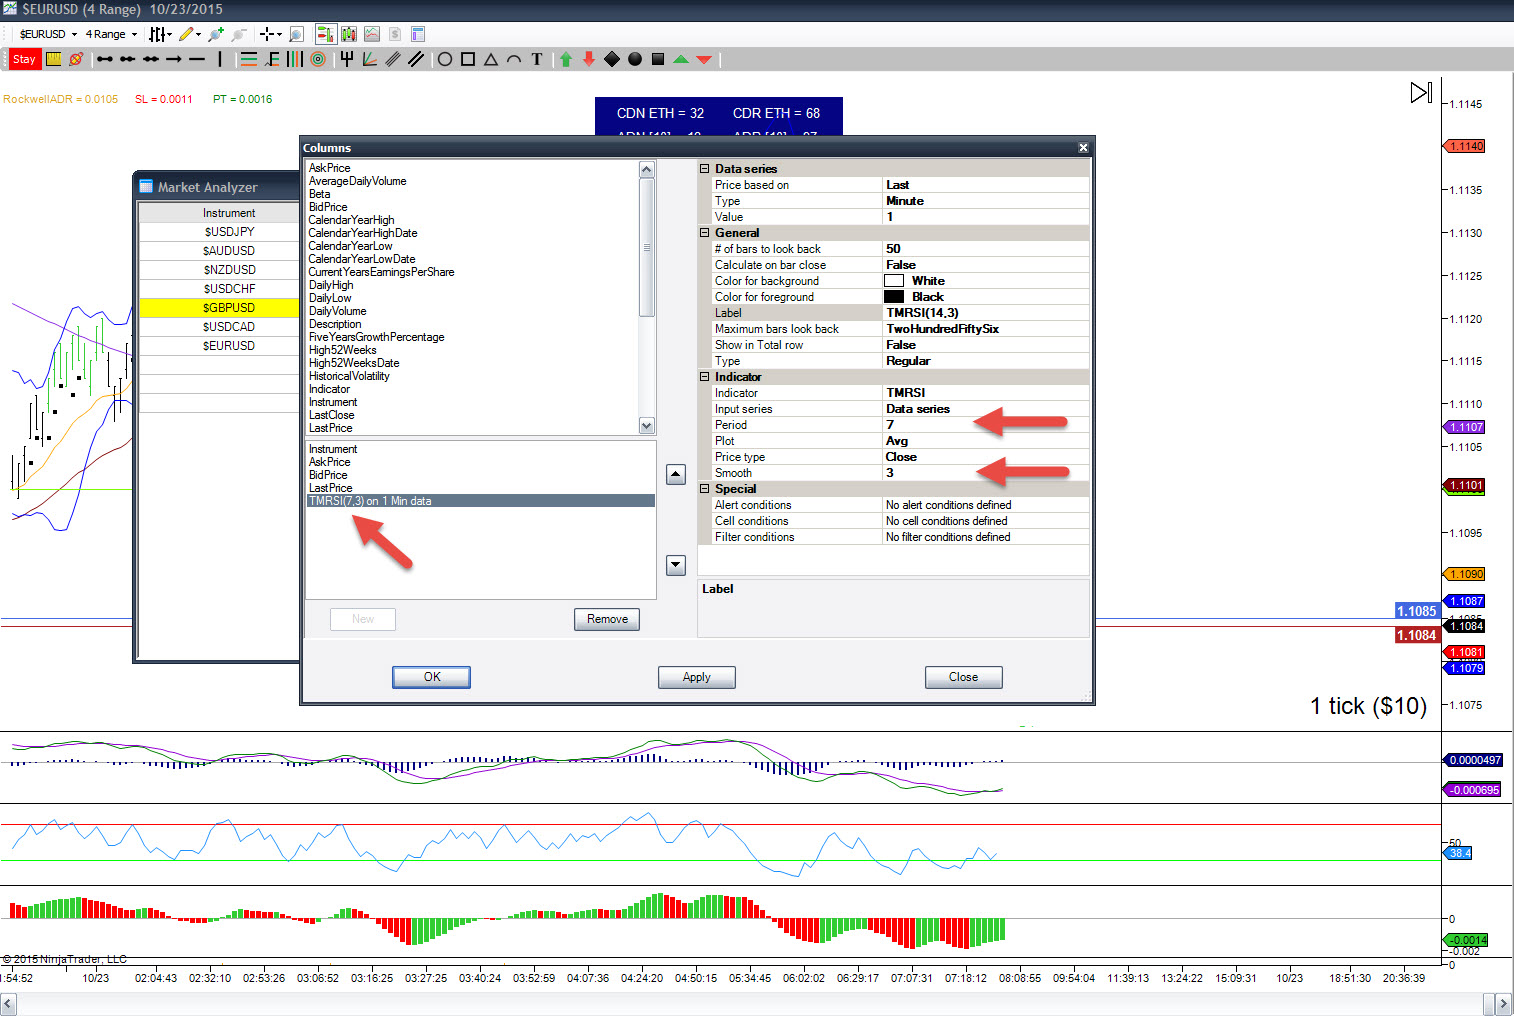Toggle the Stay in draw mode button

point(24,59)
